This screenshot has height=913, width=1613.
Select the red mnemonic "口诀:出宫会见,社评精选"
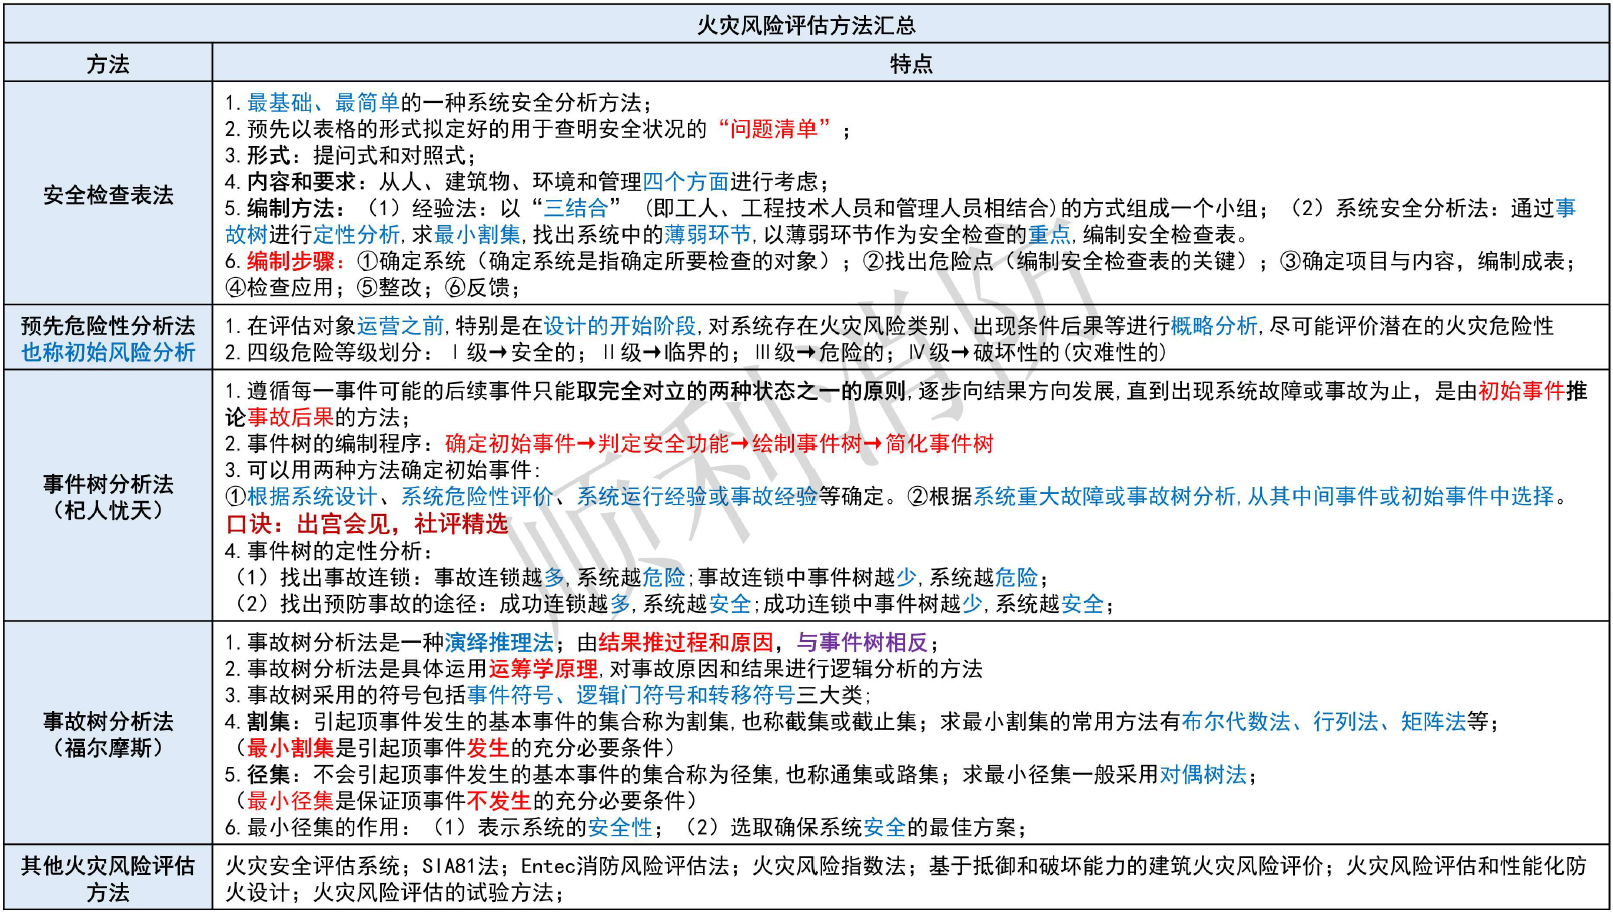(x=367, y=523)
